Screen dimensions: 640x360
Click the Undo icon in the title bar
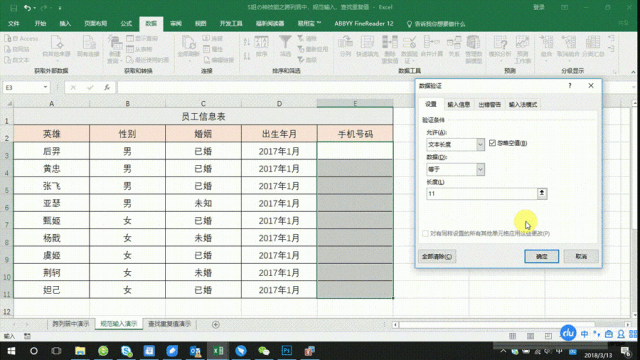(27, 8)
